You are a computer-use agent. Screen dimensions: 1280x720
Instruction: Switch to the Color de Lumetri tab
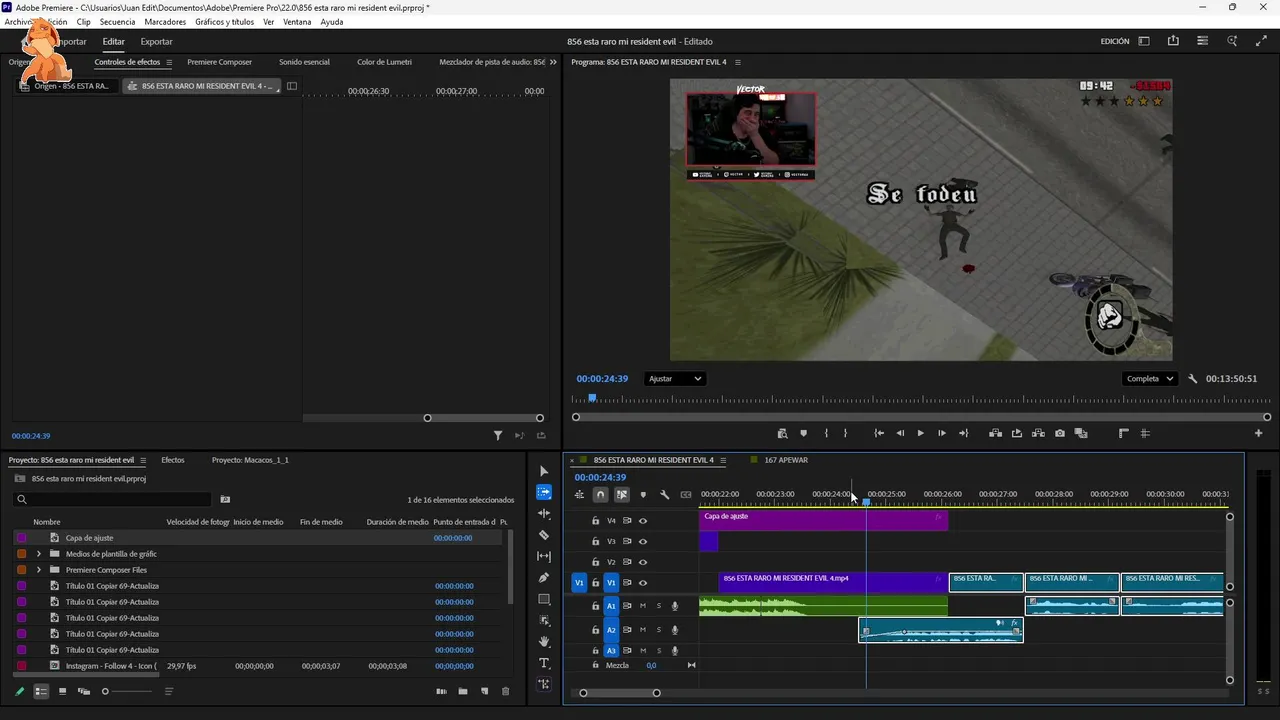[384, 62]
